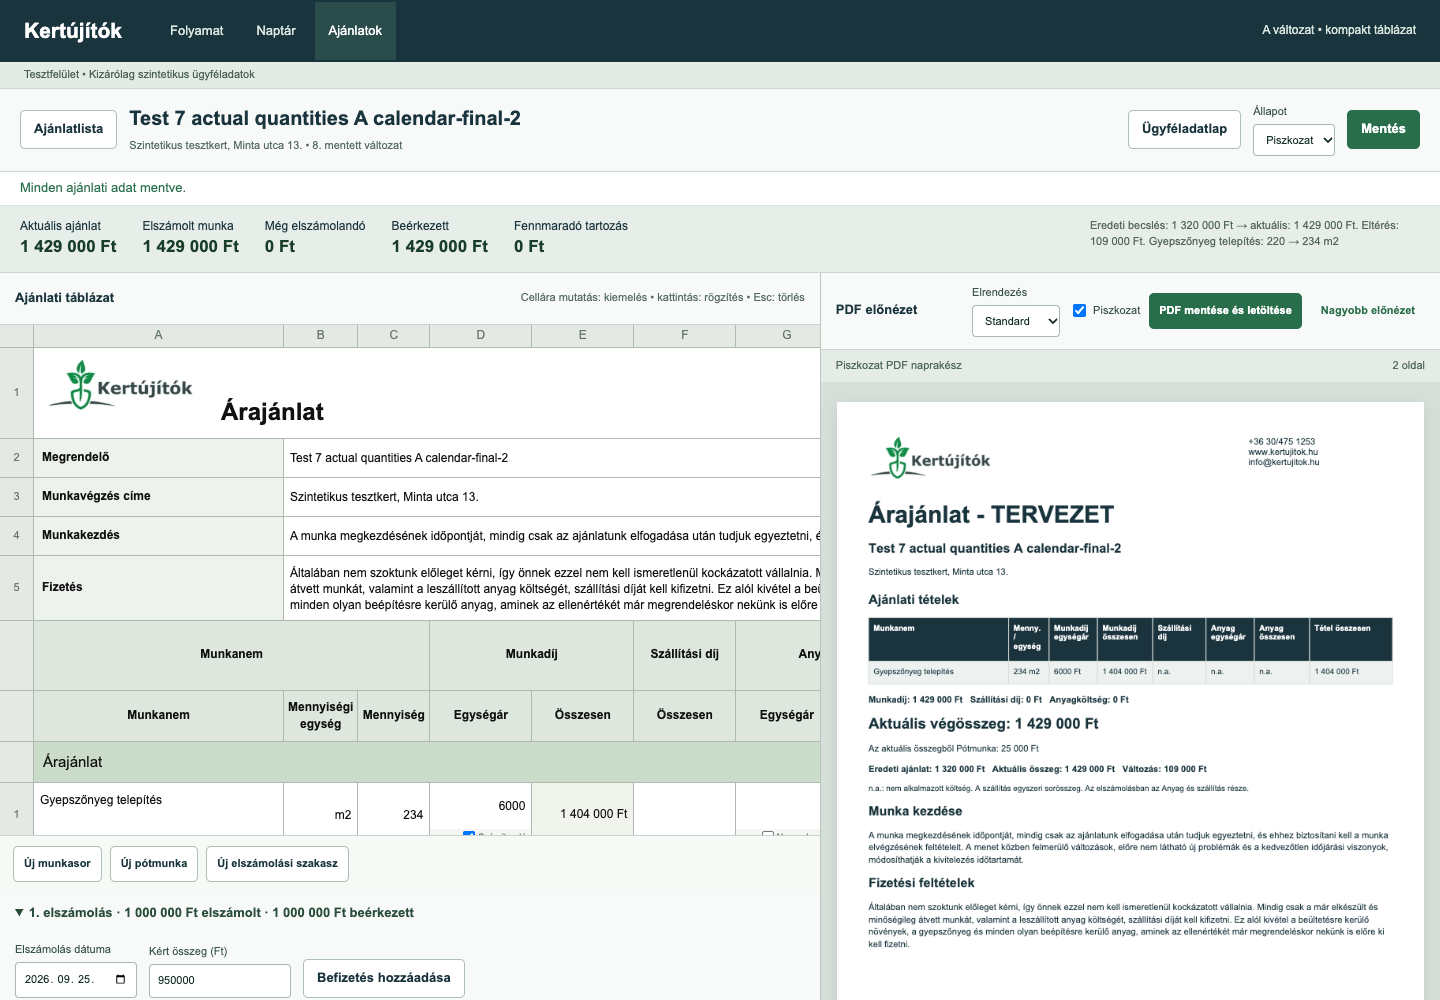The height and width of the screenshot is (1000, 1440).
Task: Click the Kertújítók logo in PDF preview
Action: pos(930,458)
